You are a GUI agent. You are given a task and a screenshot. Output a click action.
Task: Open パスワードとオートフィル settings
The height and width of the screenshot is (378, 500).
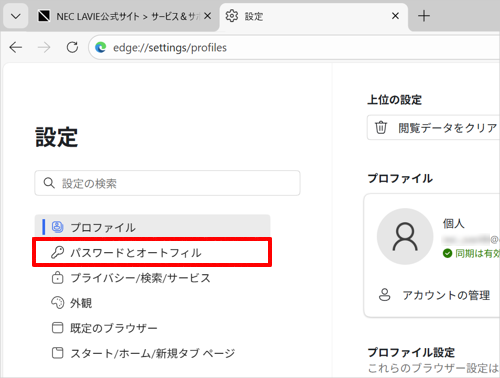tap(152, 252)
